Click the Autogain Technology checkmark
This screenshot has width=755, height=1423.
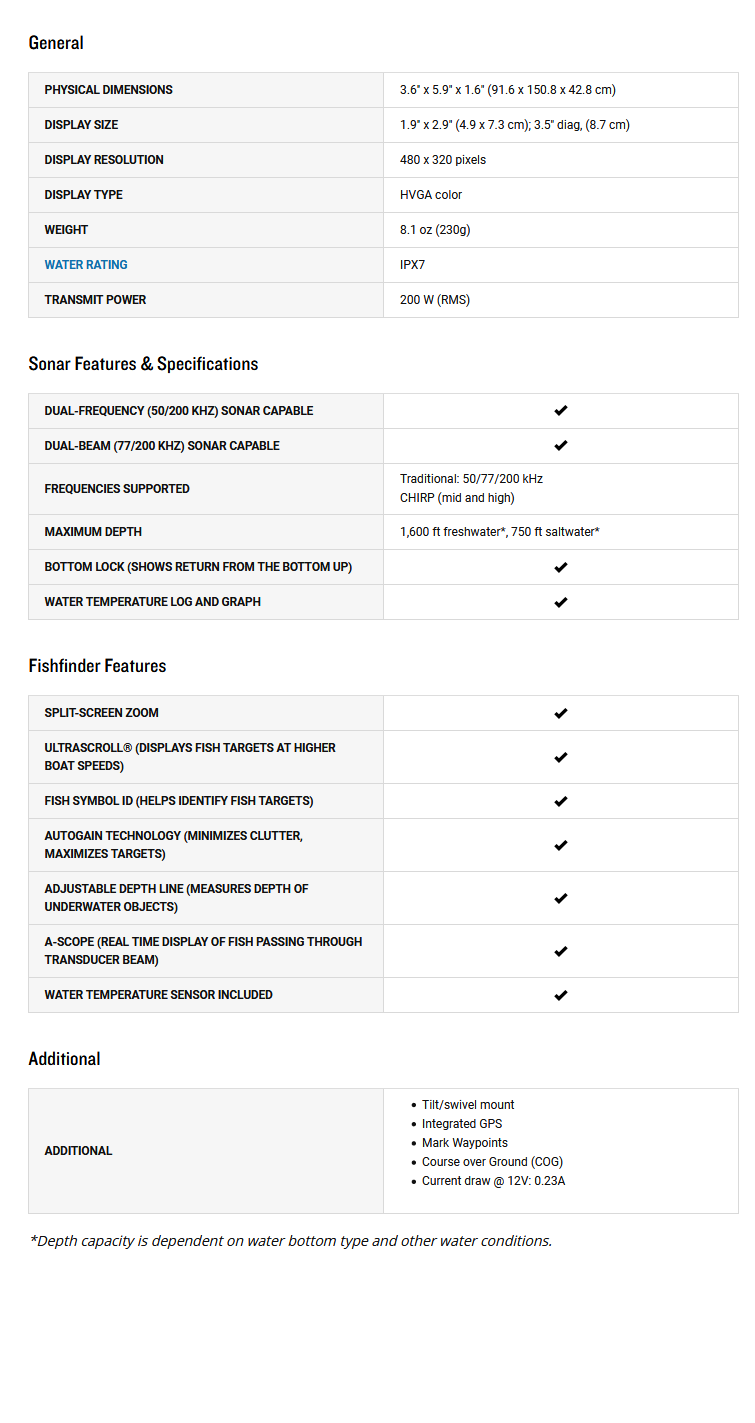561,845
